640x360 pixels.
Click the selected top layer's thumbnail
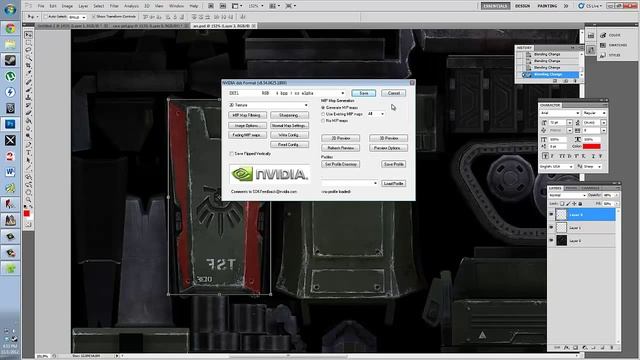(x=562, y=214)
